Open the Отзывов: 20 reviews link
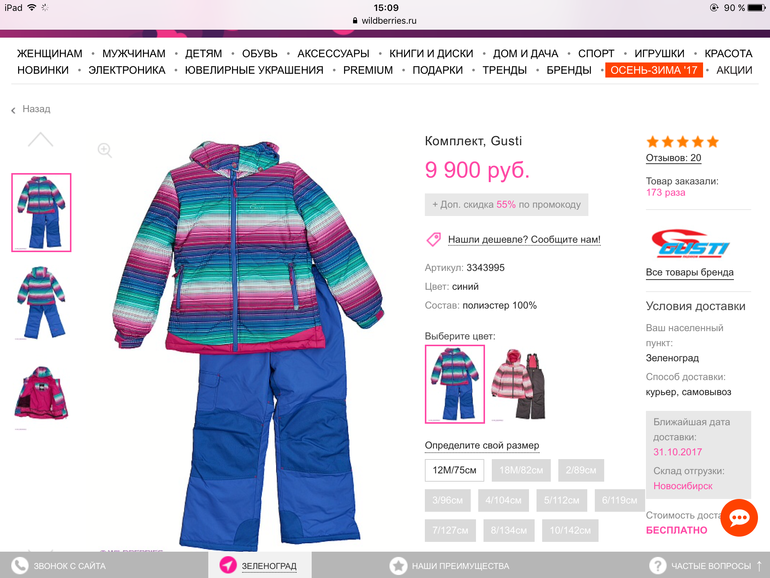The image size is (770, 578). 673,158
